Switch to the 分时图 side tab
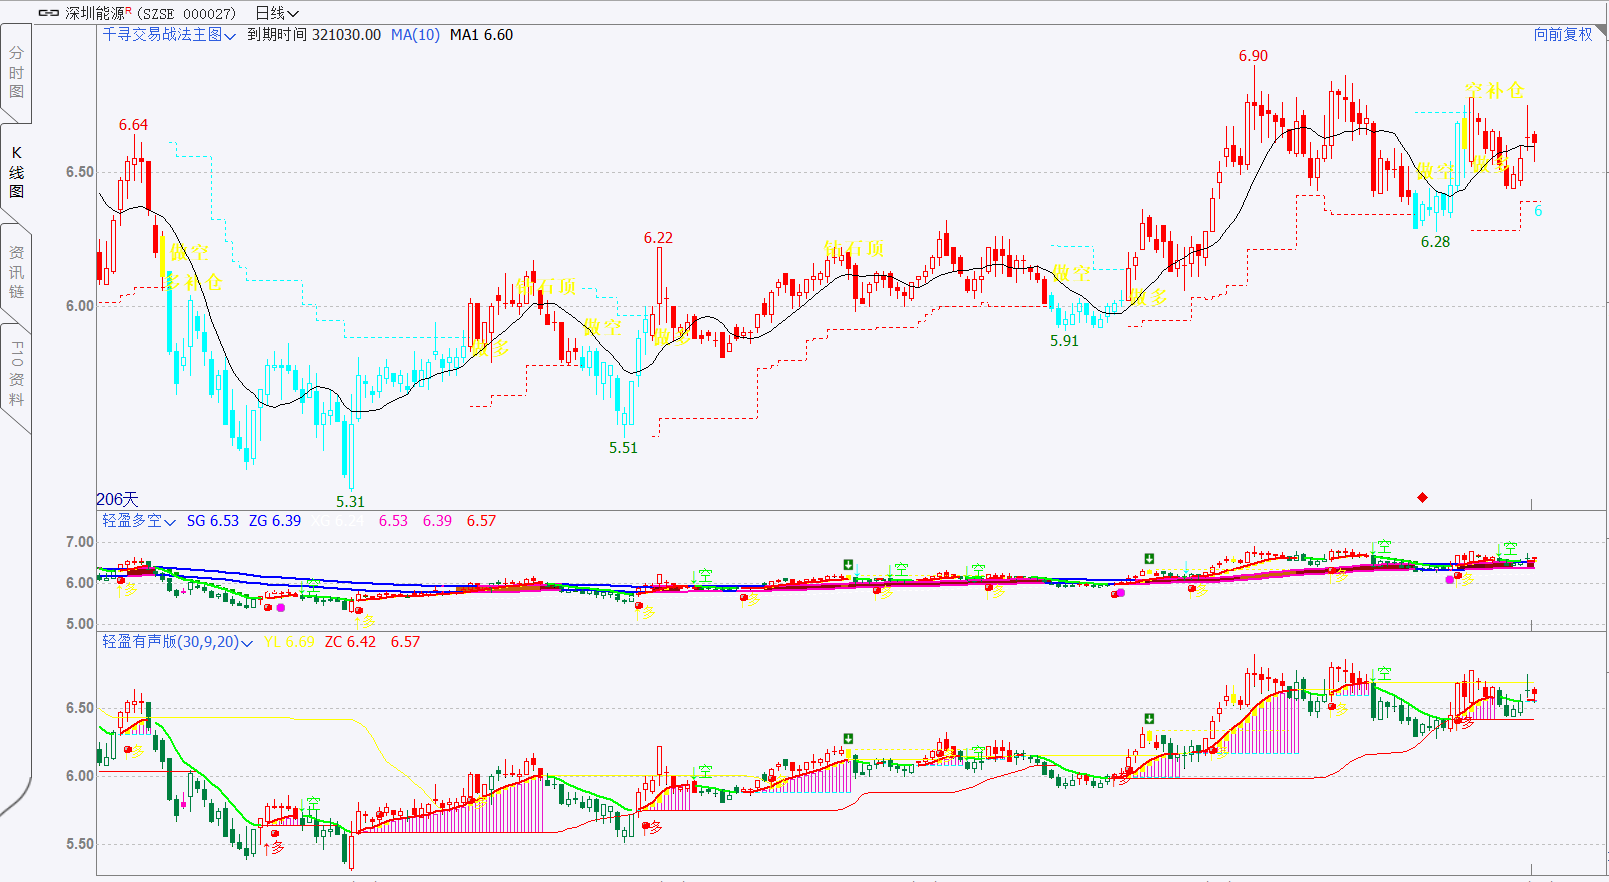 [x=16, y=72]
